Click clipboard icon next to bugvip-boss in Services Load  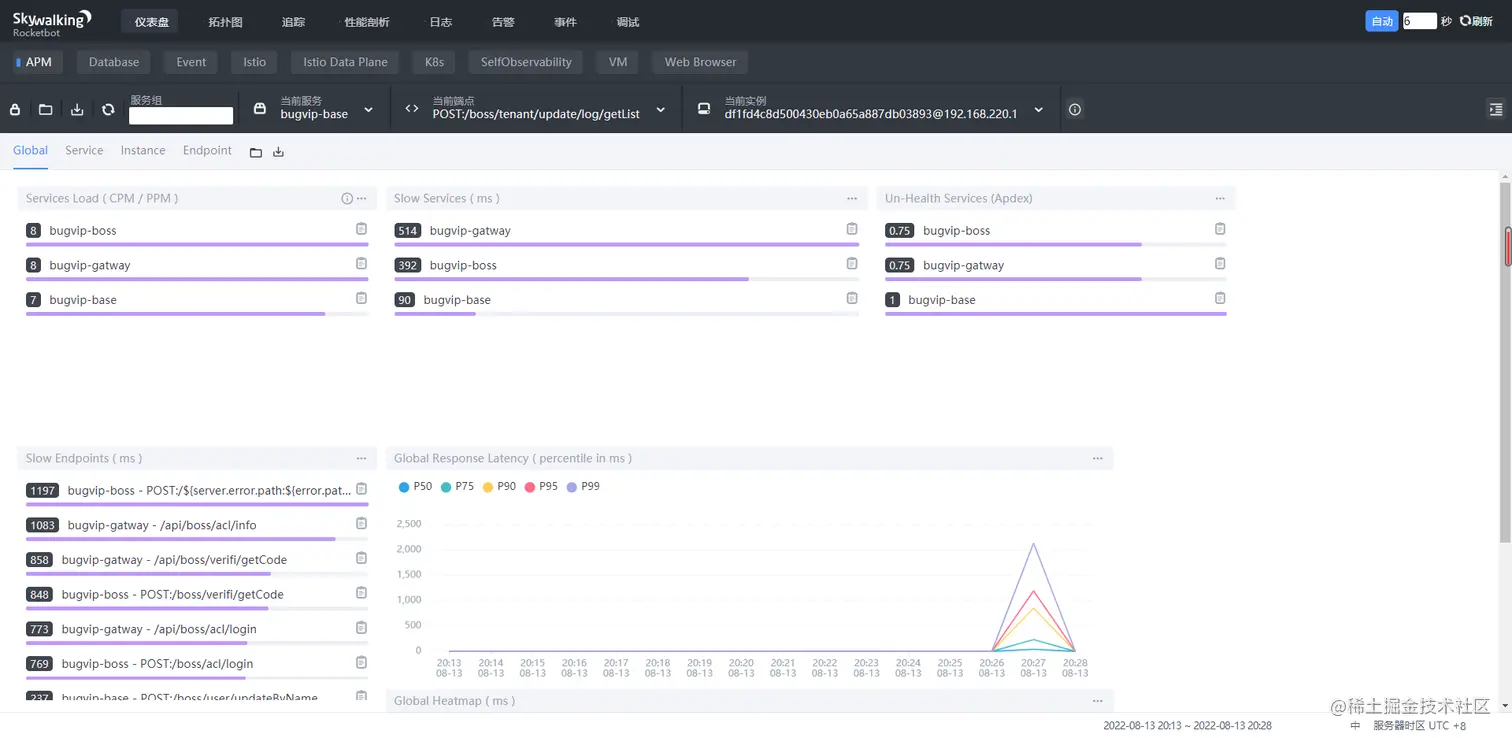point(362,229)
